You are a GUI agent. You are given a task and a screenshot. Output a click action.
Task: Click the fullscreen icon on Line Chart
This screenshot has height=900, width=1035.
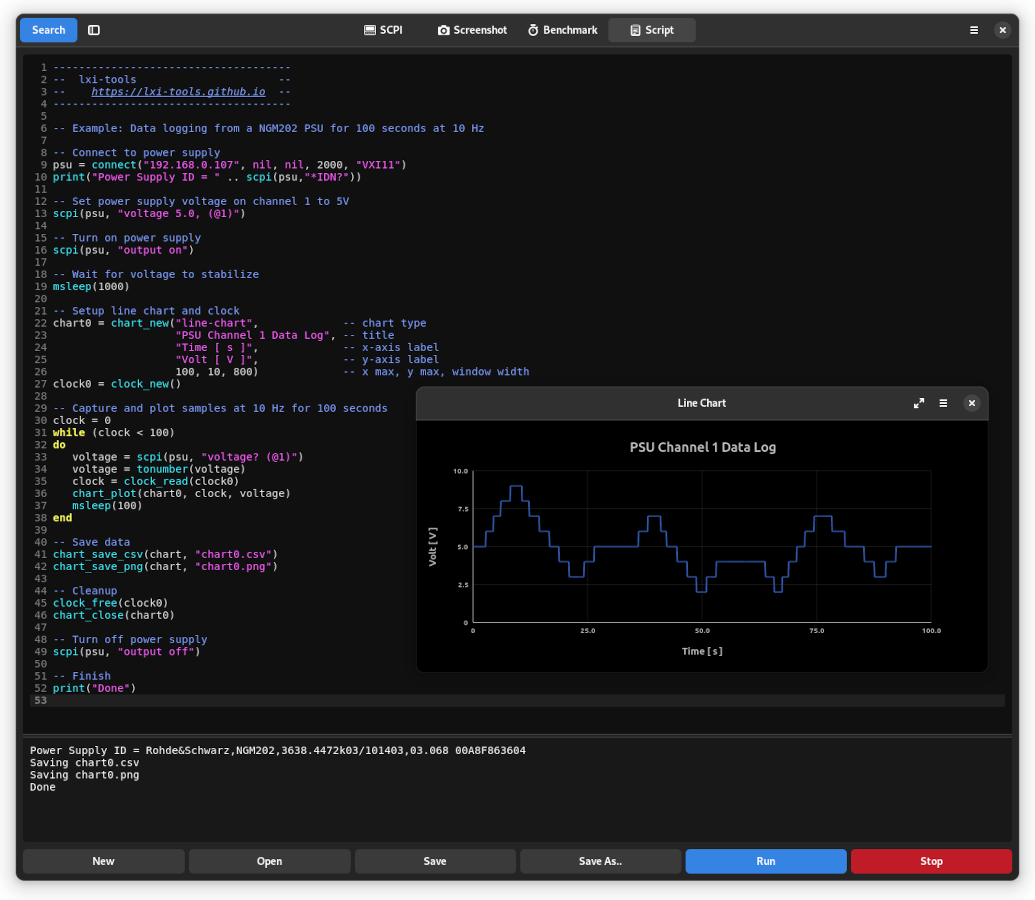(919, 403)
